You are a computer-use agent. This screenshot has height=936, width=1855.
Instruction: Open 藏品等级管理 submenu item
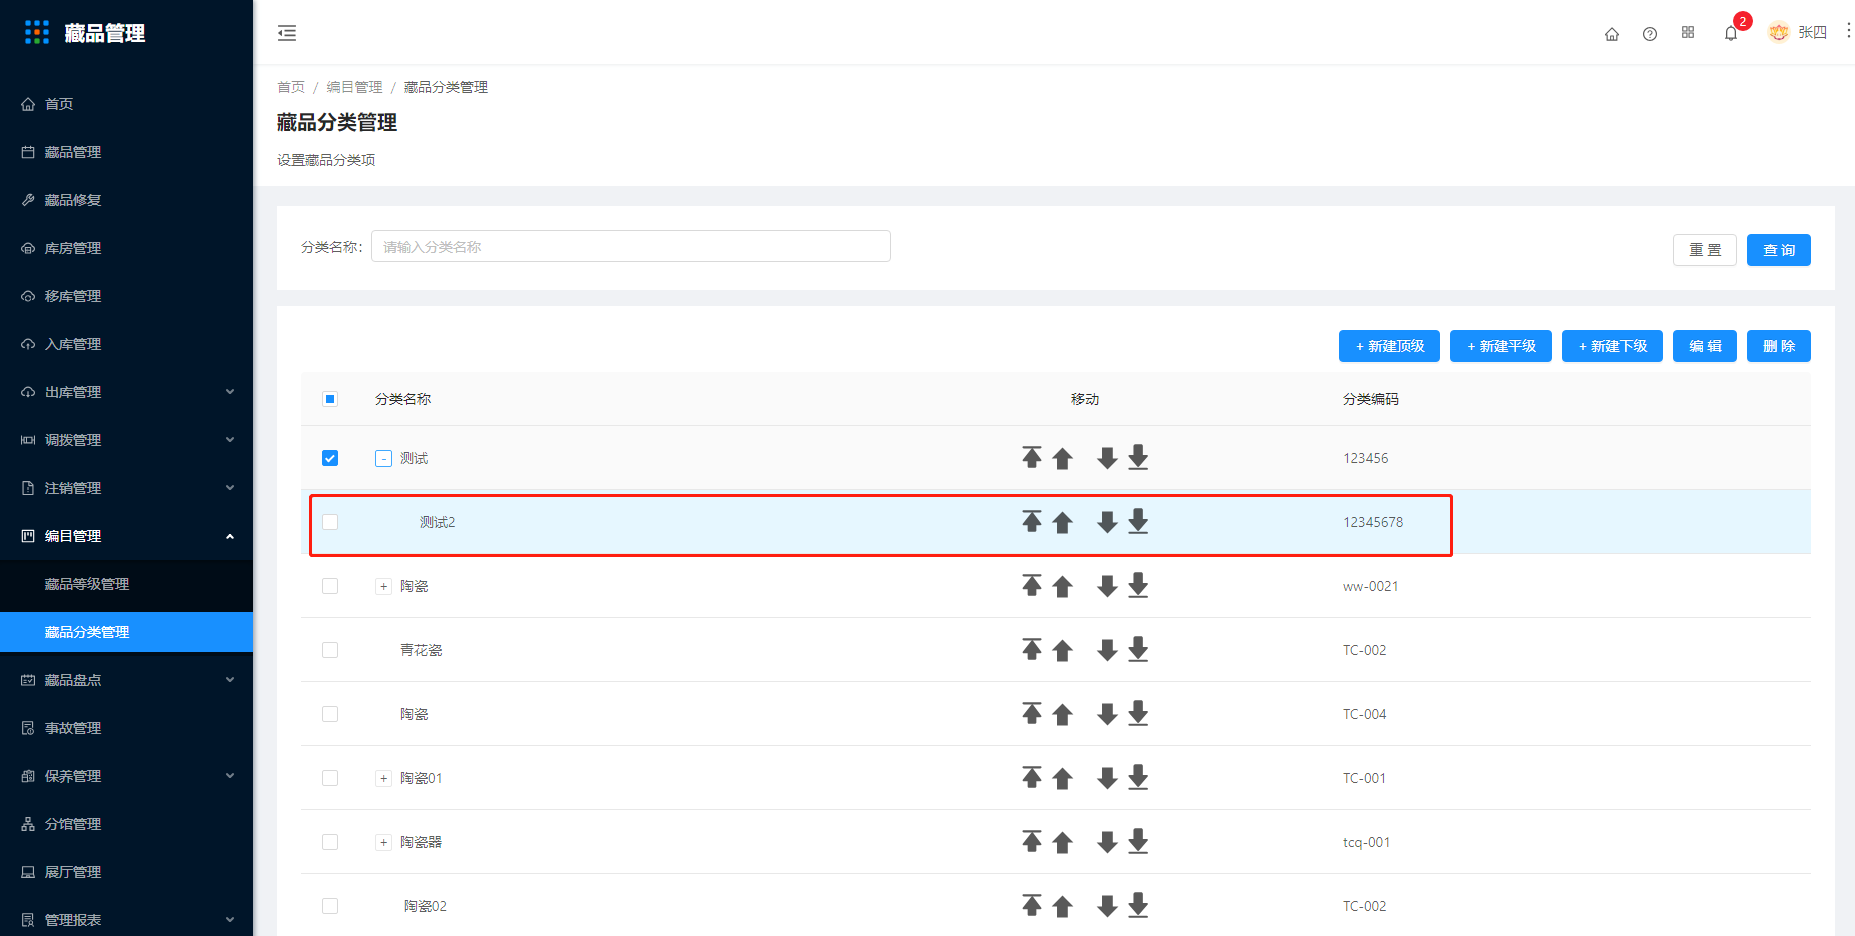coord(126,584)
